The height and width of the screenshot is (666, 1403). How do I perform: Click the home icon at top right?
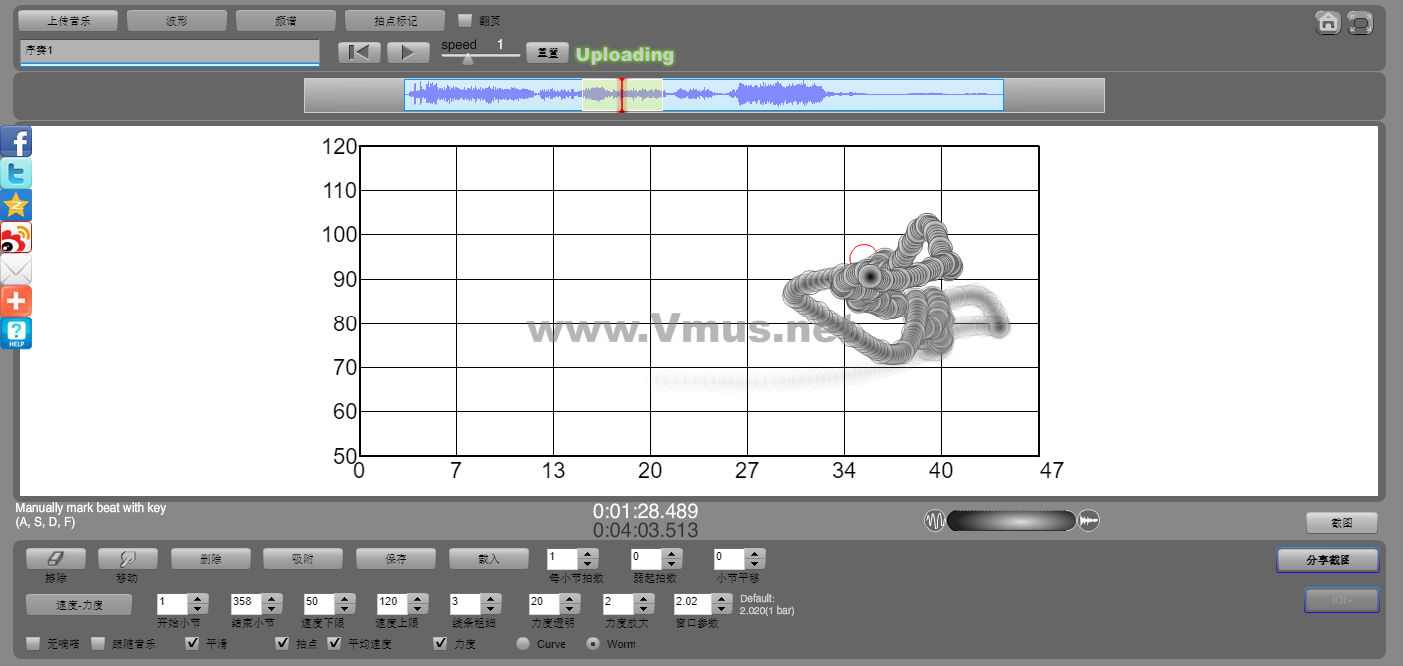1327,23
